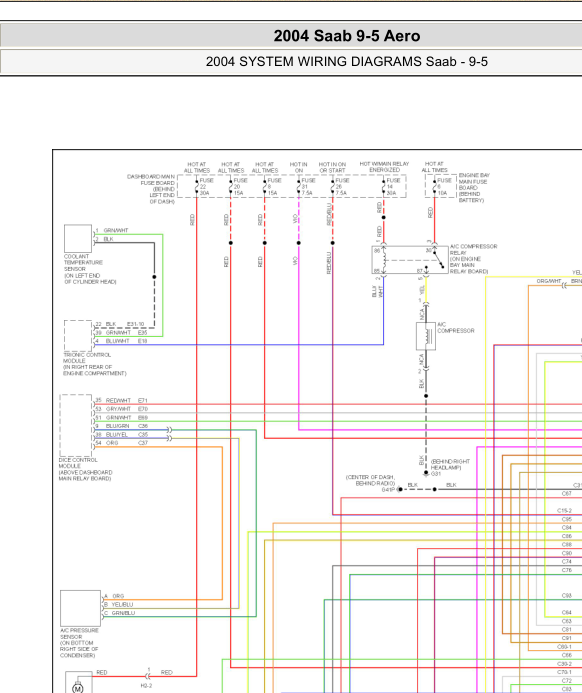Click the motor "M" symbol
Image resolution: width=582 pixels, height=693 pixels.
[x=78, y=688]
